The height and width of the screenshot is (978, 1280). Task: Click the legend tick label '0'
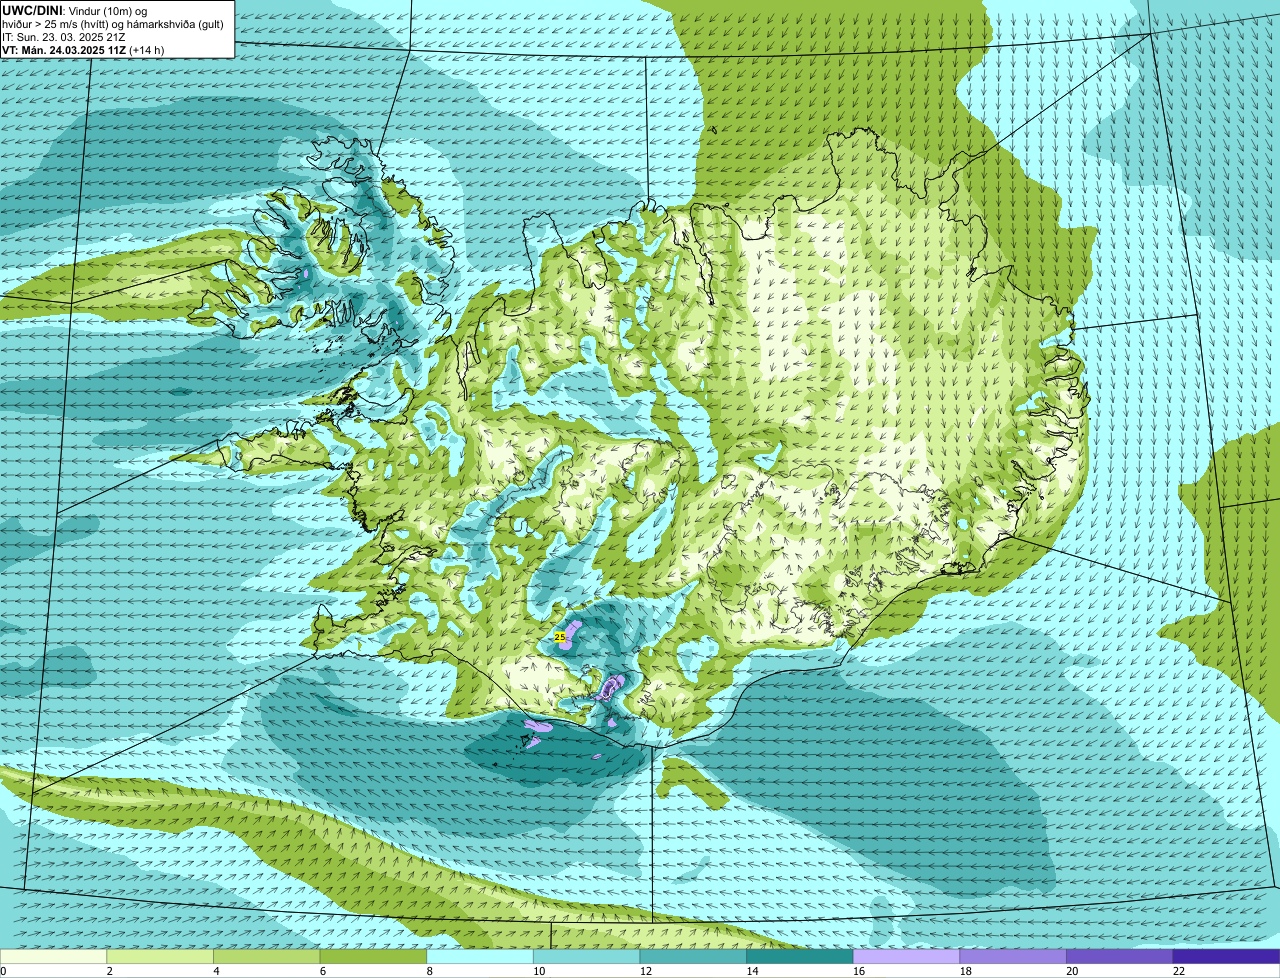tap(3, 971)
